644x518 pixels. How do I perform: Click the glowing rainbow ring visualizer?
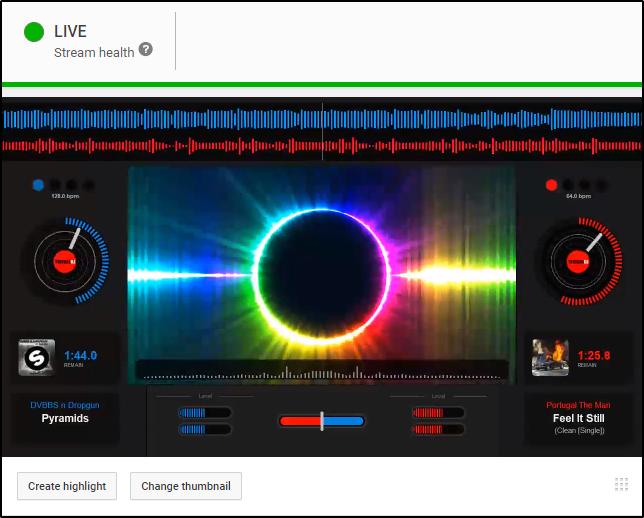322,271
